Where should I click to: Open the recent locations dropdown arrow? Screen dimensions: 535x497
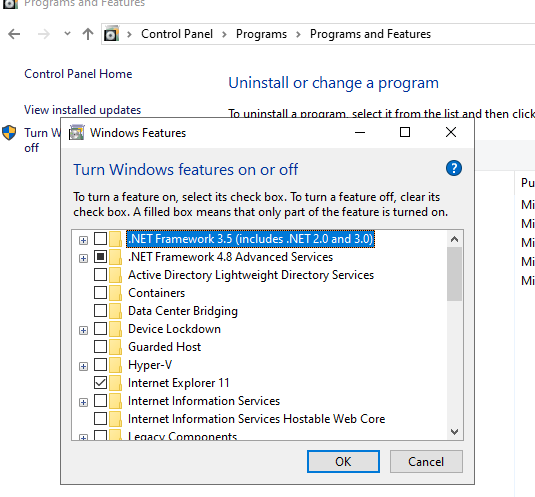tap(67, 34)
